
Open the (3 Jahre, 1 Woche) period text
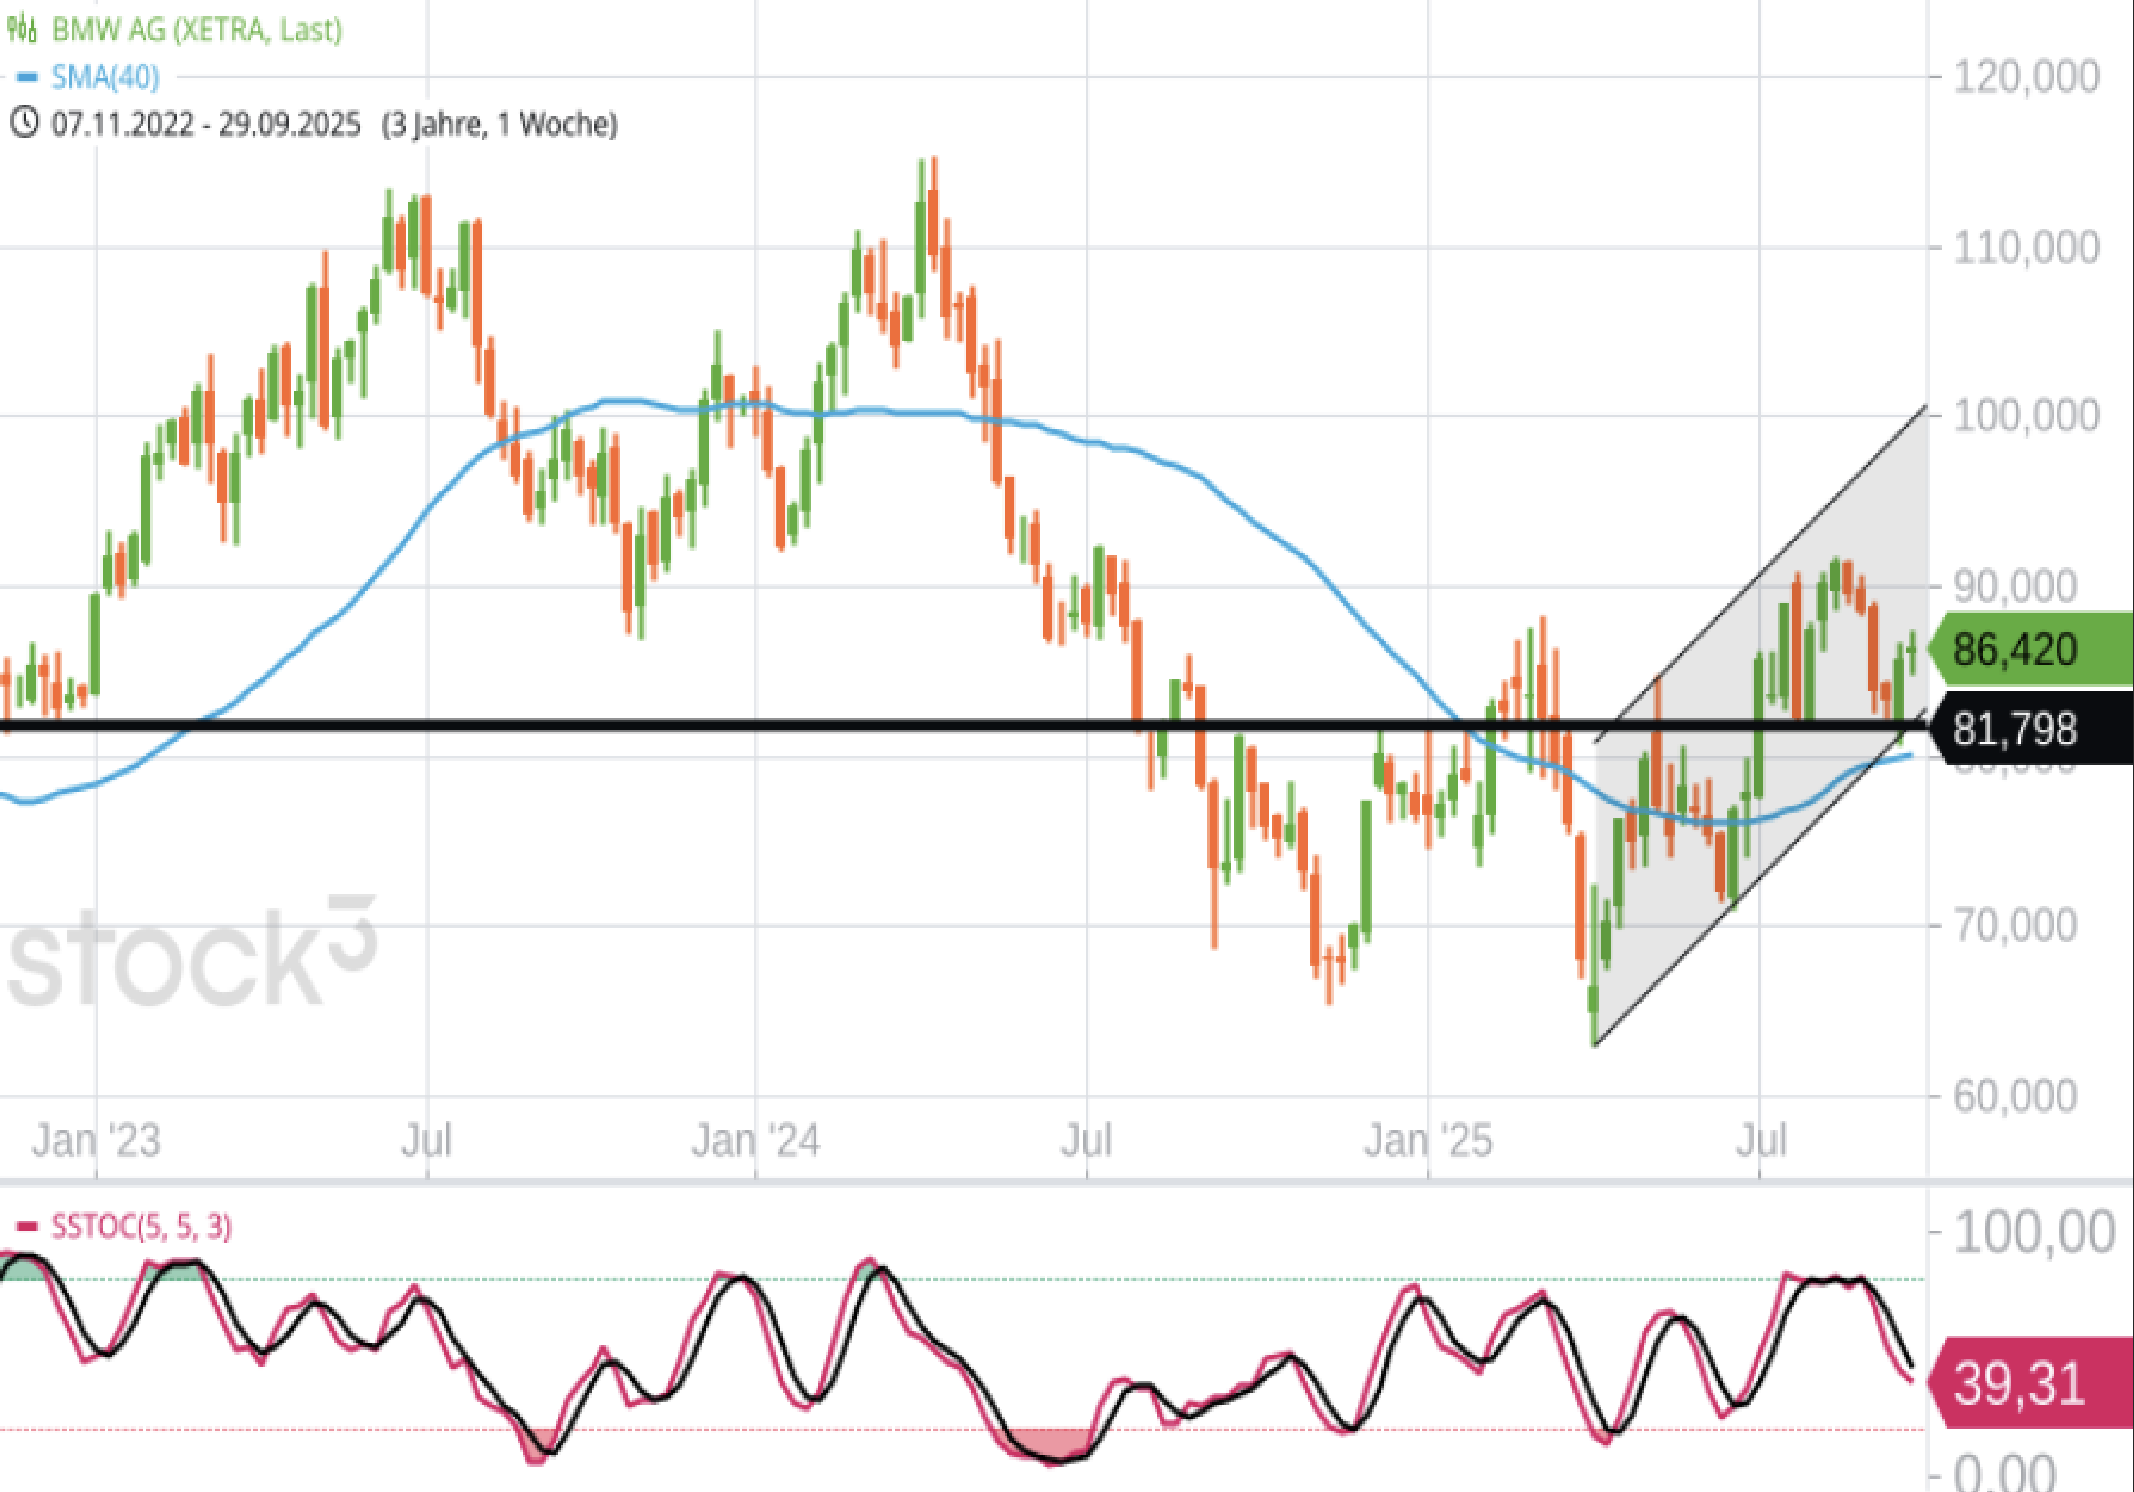point(499,124)
